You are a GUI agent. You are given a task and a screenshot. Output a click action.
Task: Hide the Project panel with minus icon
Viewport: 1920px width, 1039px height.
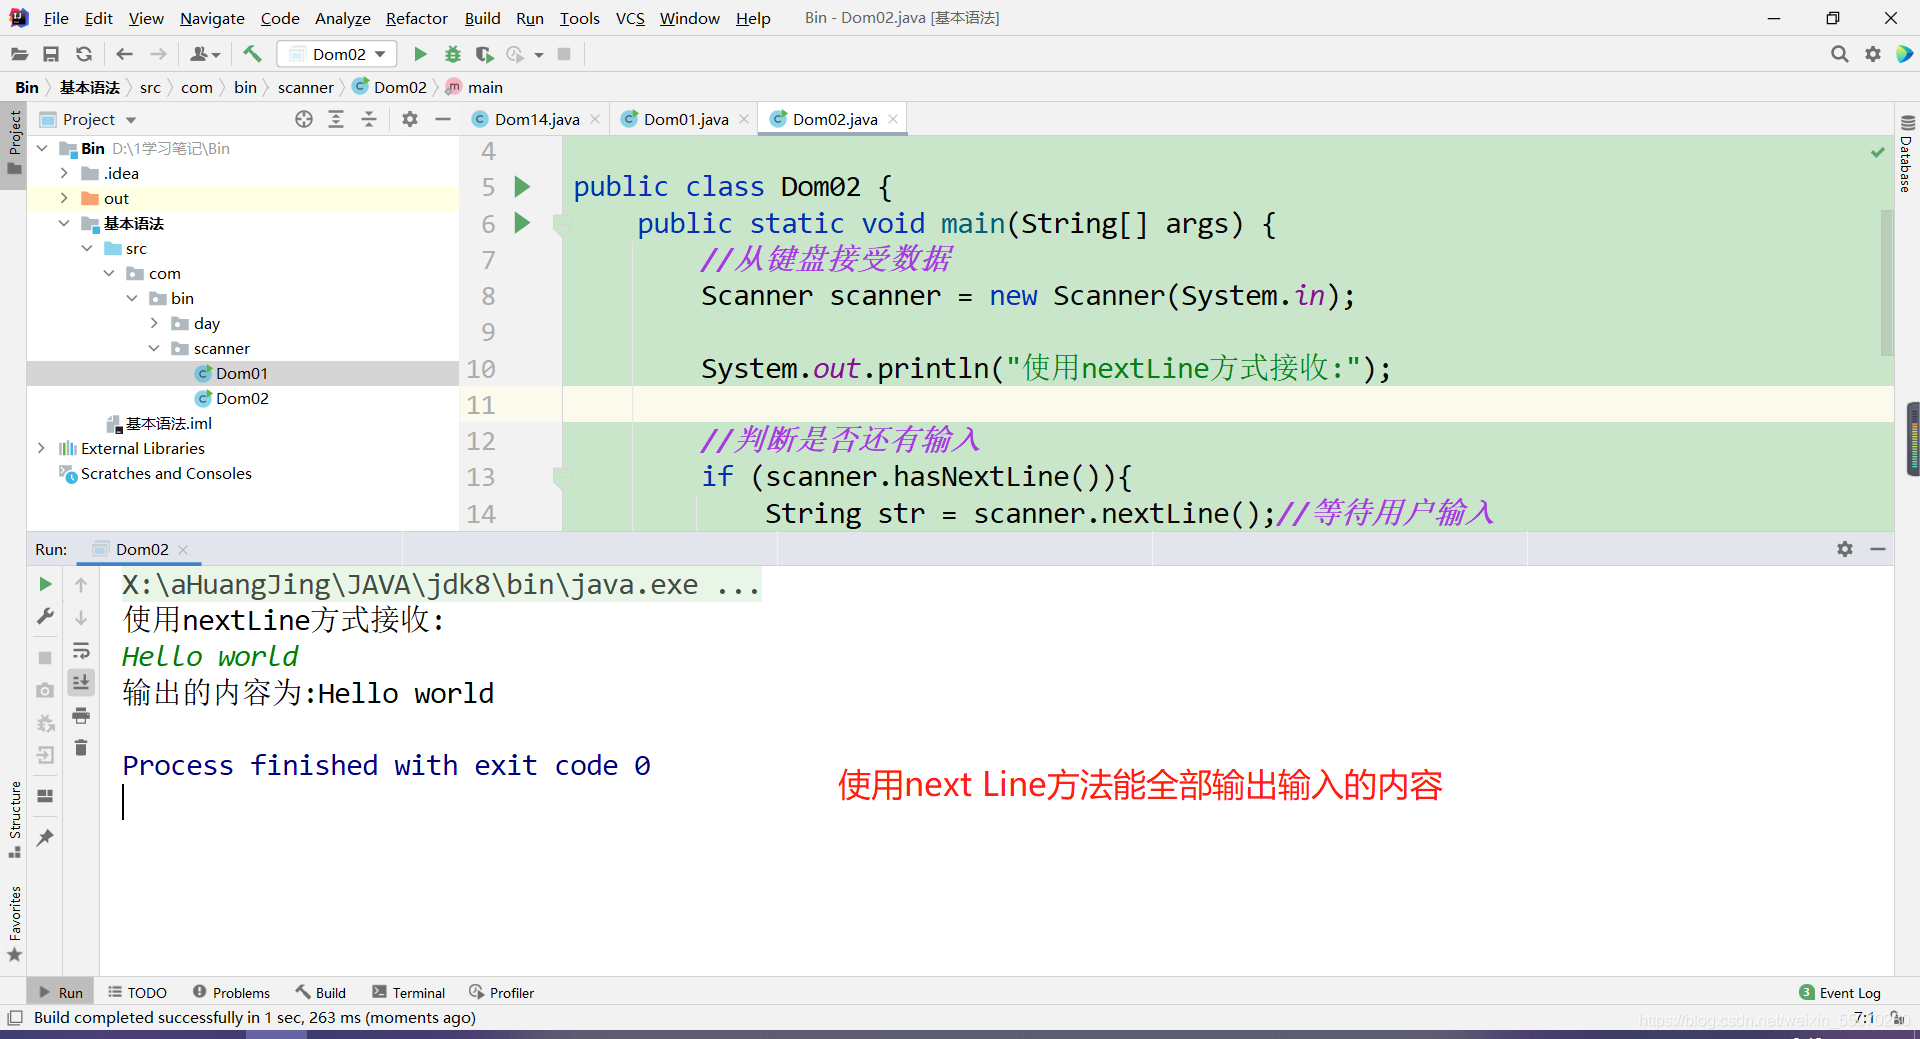(x=443, y=119)
